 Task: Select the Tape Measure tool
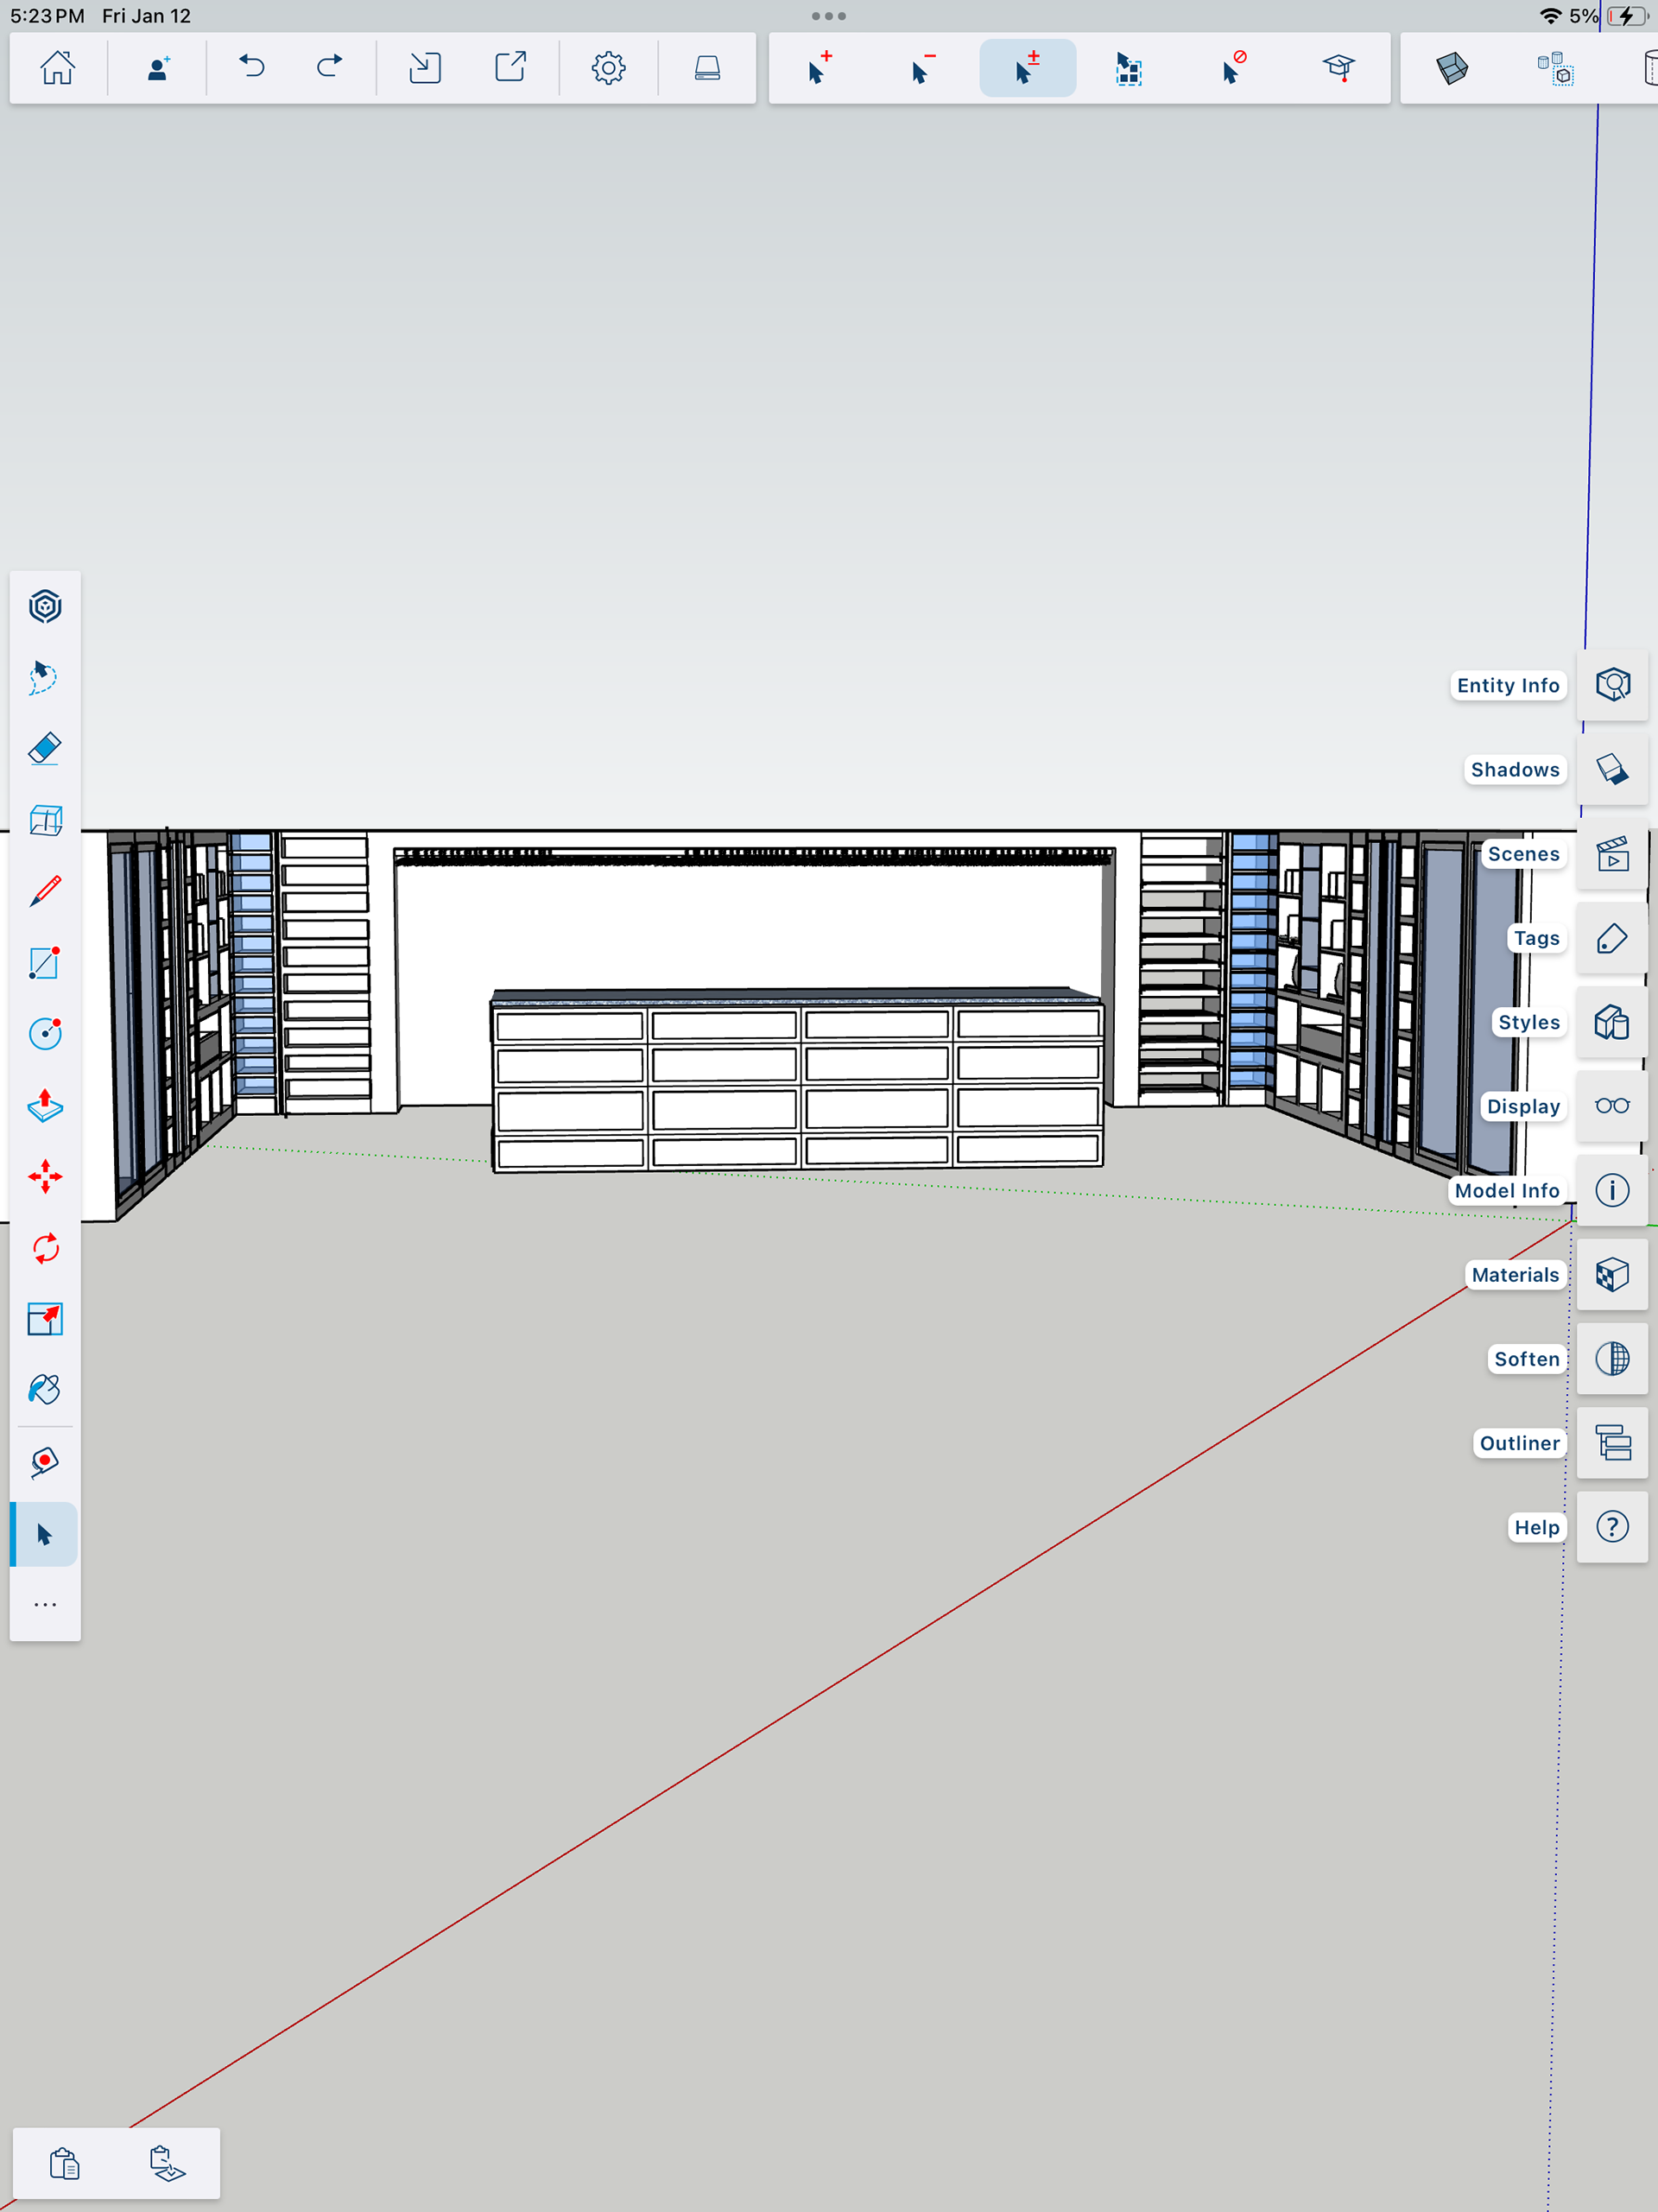45,1462
